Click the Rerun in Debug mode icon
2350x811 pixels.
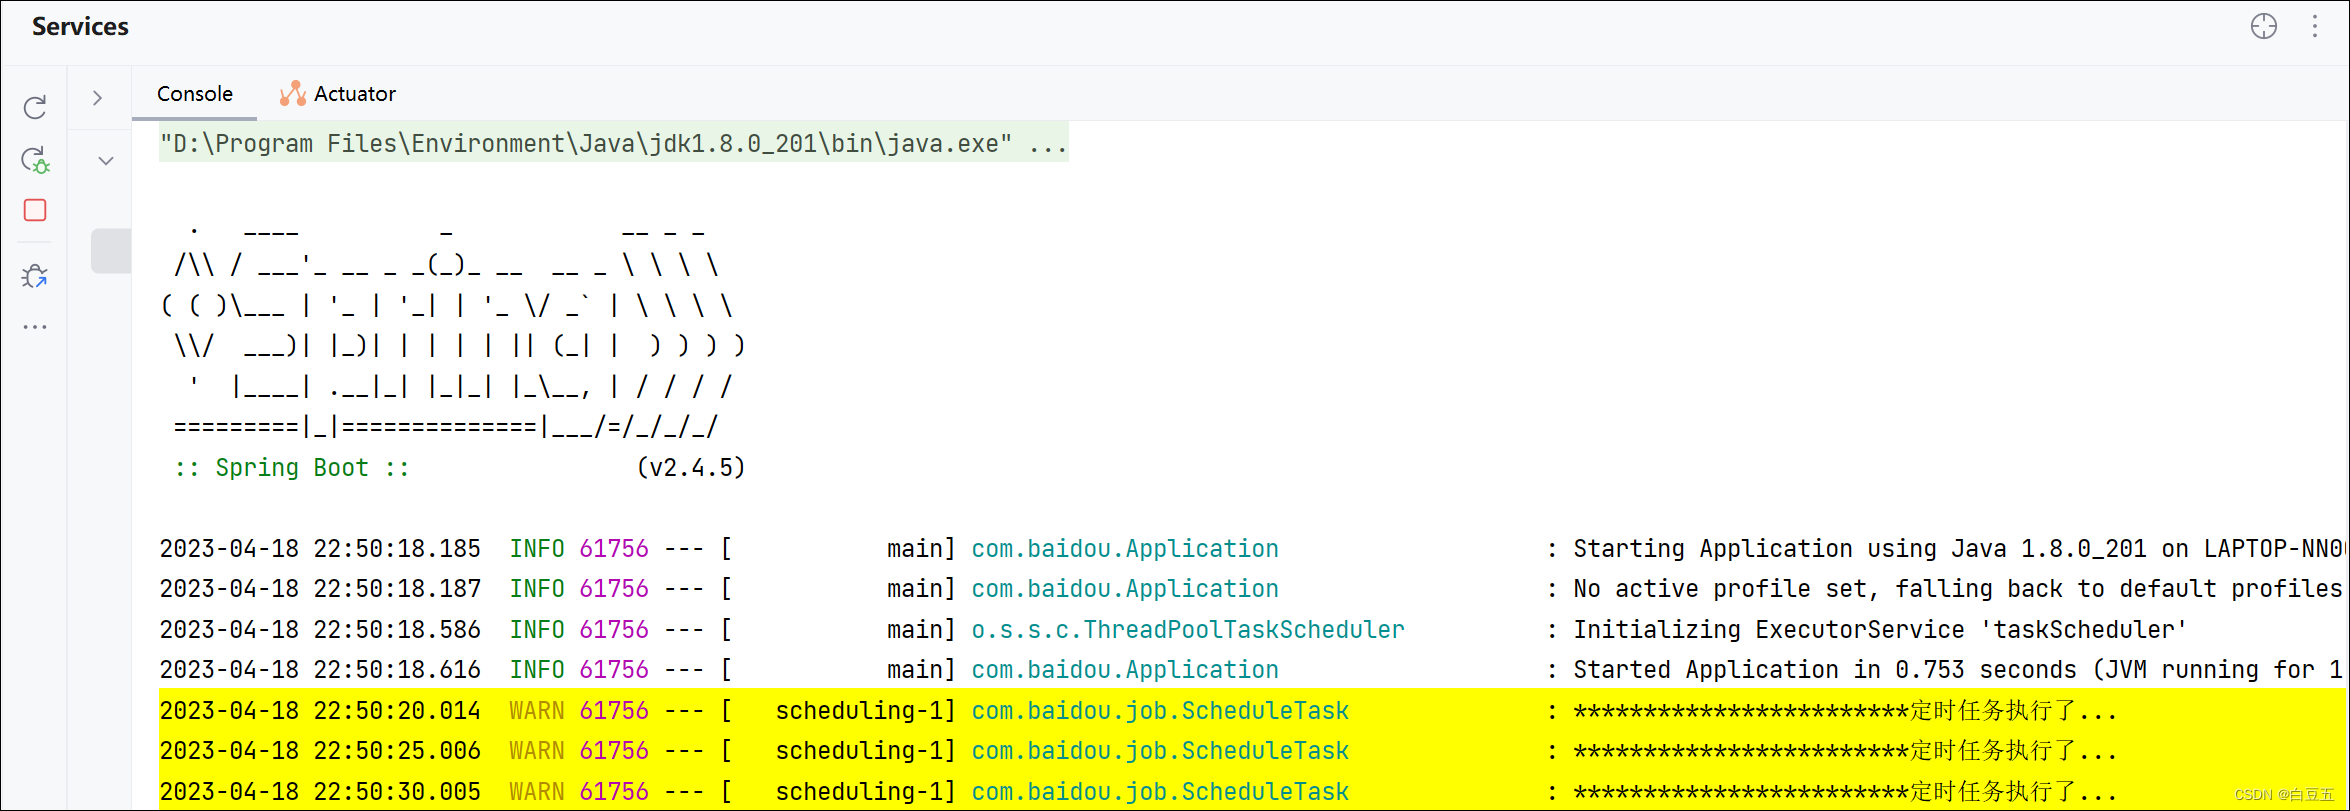pyautogui.click(x=35, y=159)
